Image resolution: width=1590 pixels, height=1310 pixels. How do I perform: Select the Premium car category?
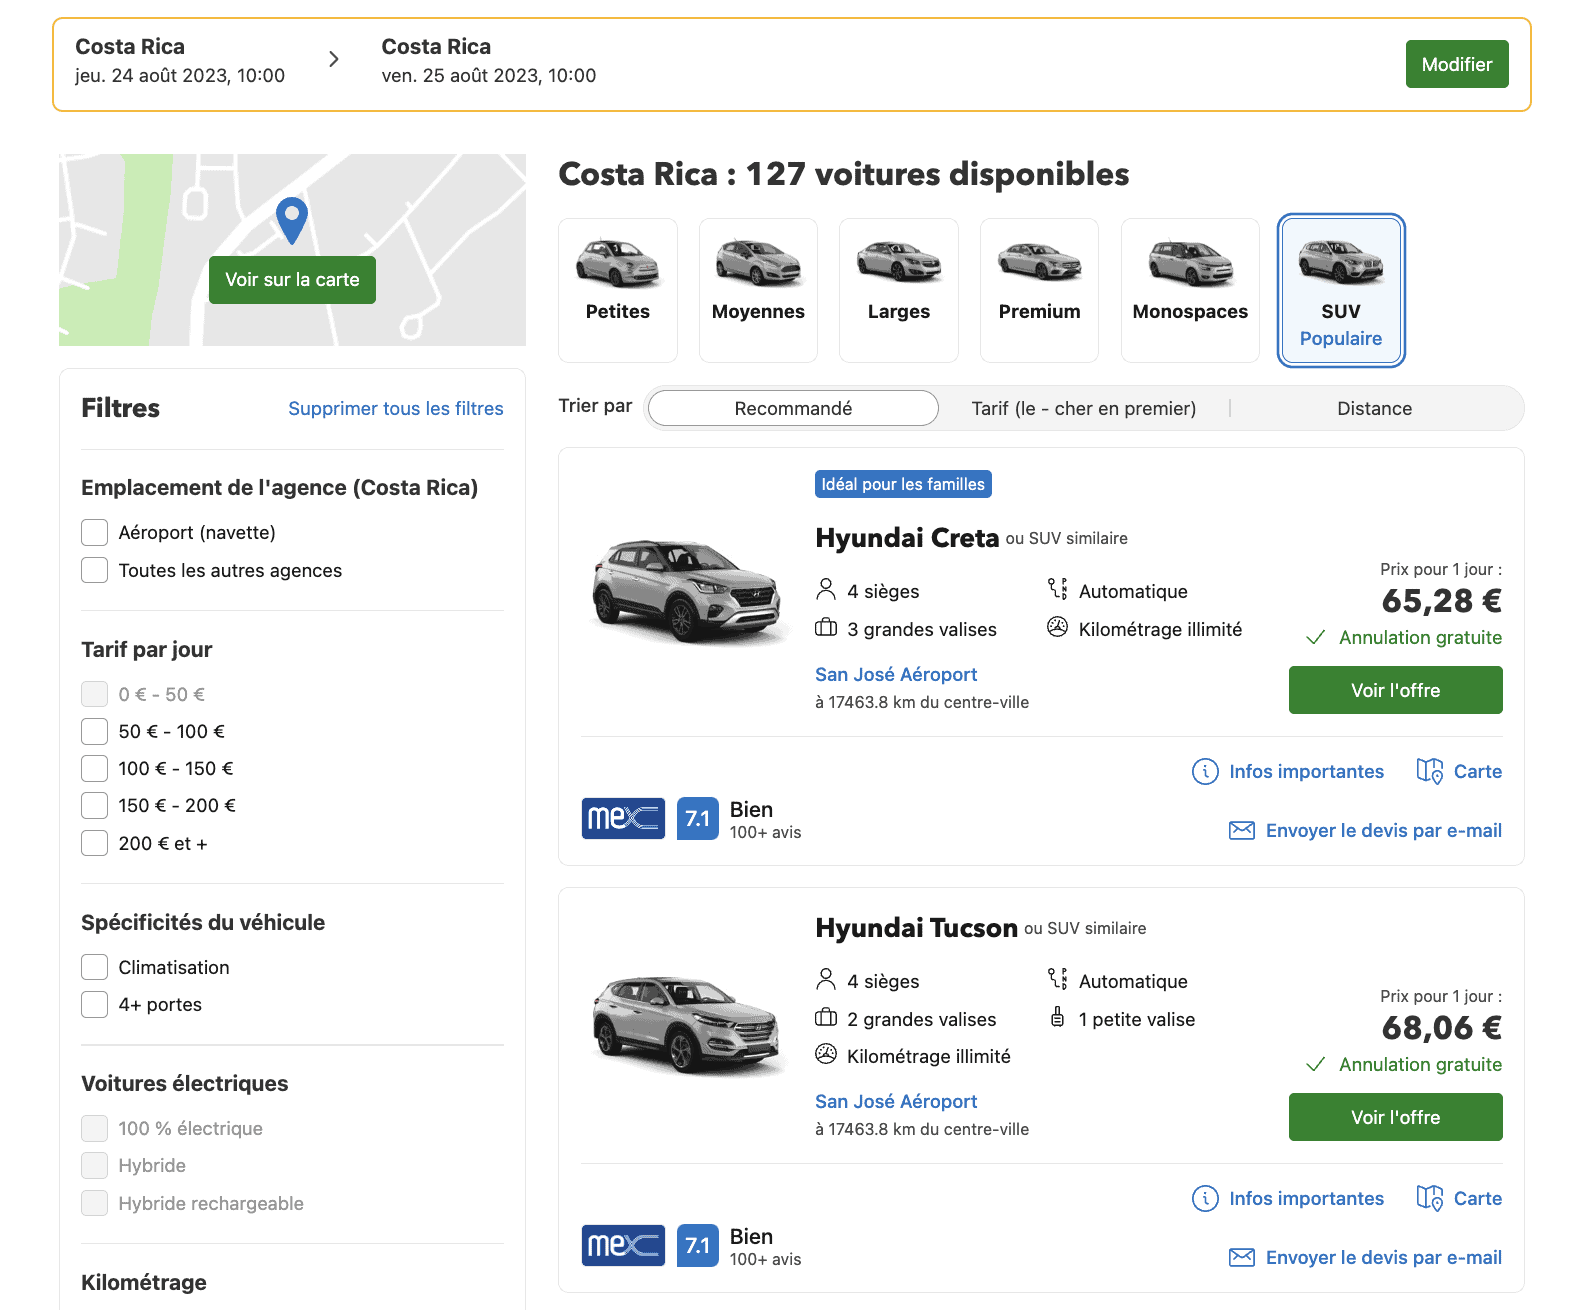(x=1040, y=290)
